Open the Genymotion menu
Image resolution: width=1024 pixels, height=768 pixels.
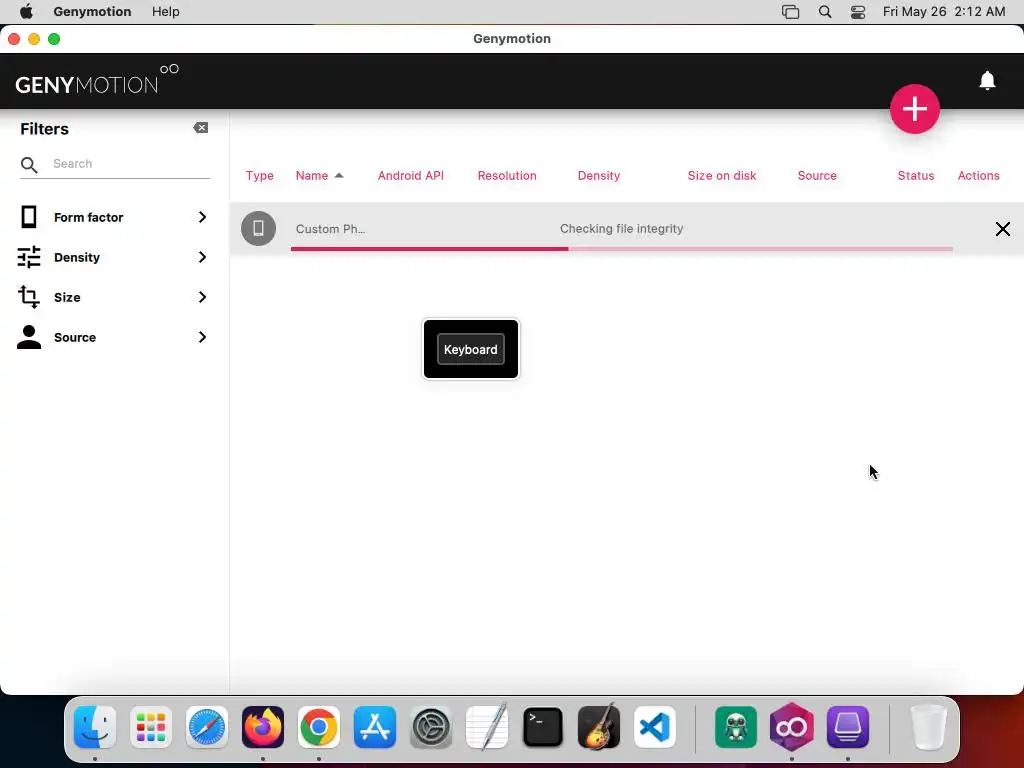pos(92,12)
